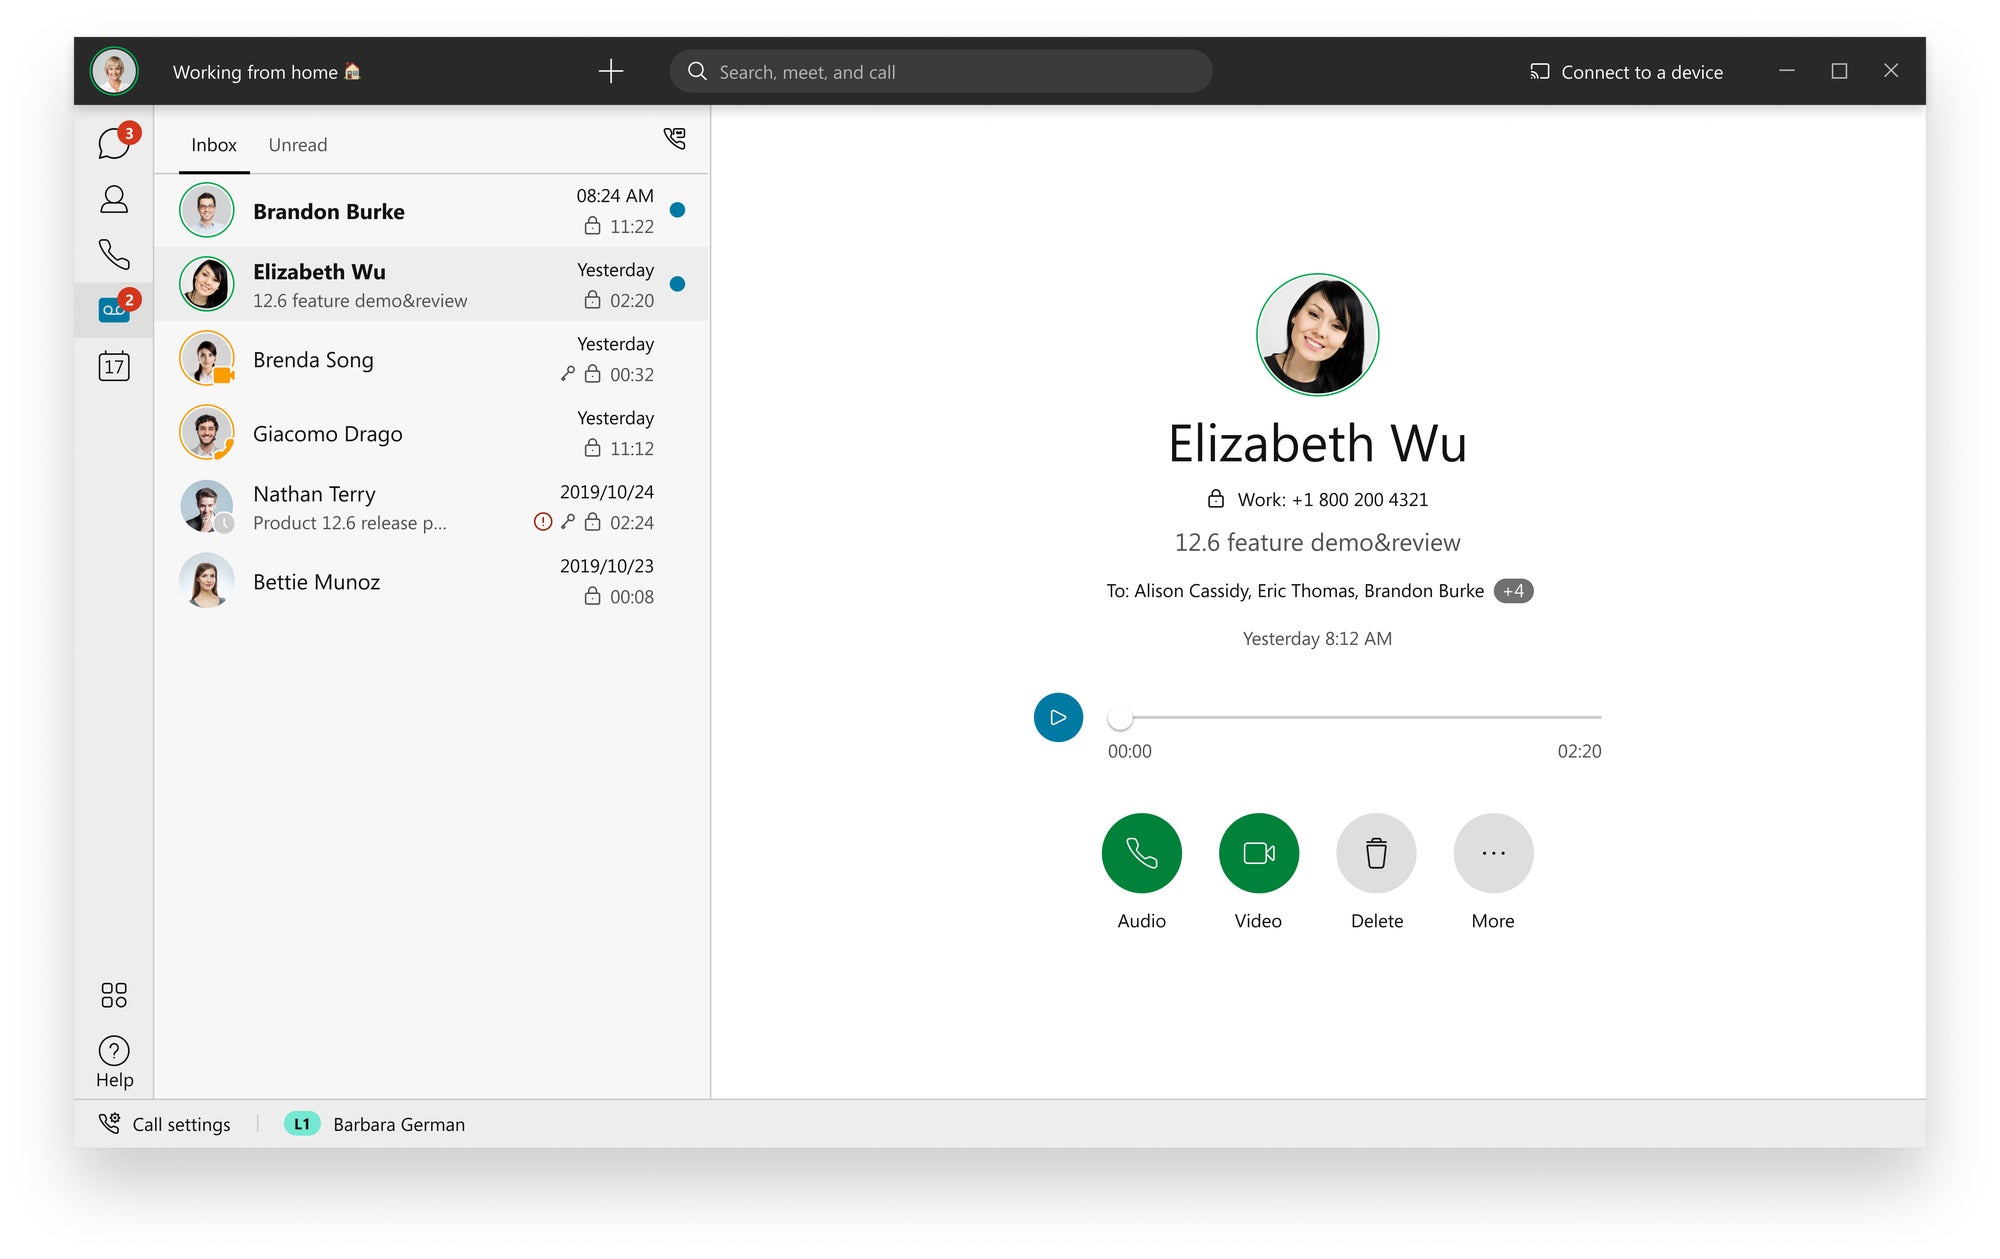Viewport: 2000px width, 1259px height.
Task: Play Elizabeth Wu's voicemail
Action: (x=1058, y=717)
